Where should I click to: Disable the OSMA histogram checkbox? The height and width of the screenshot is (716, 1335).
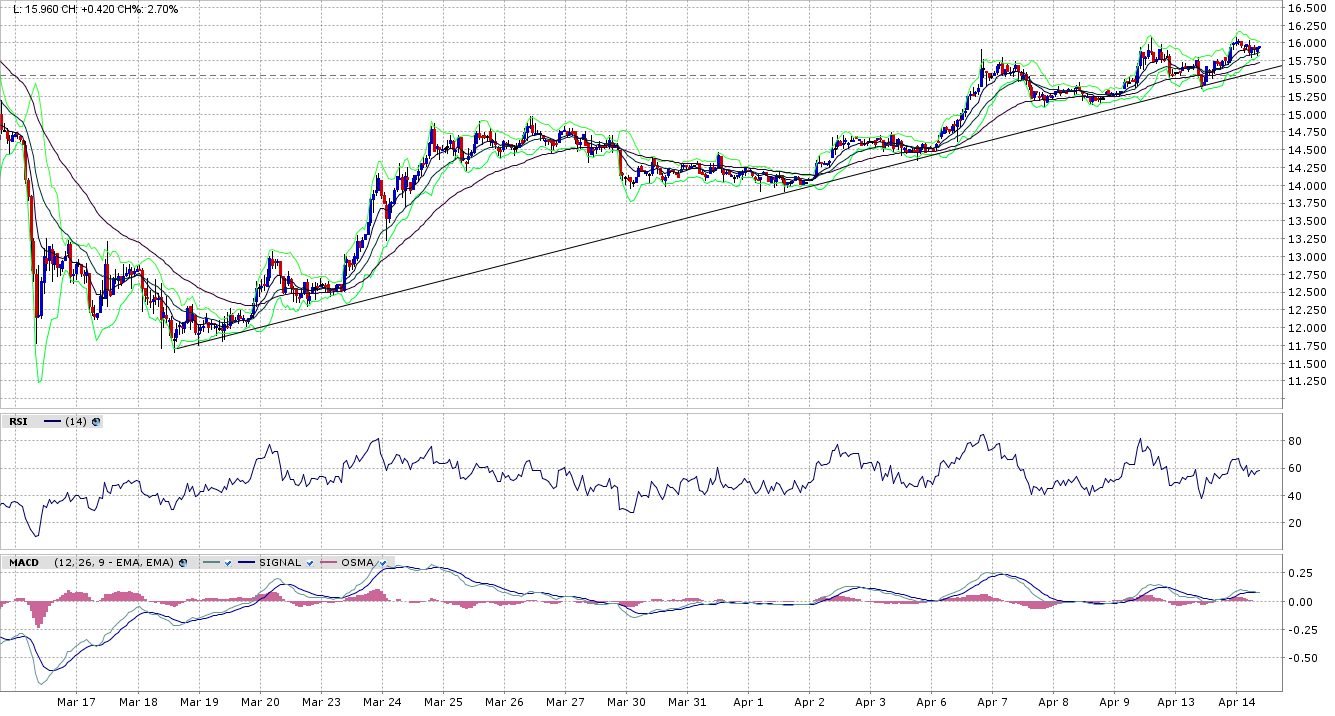(x=383, y=563)
